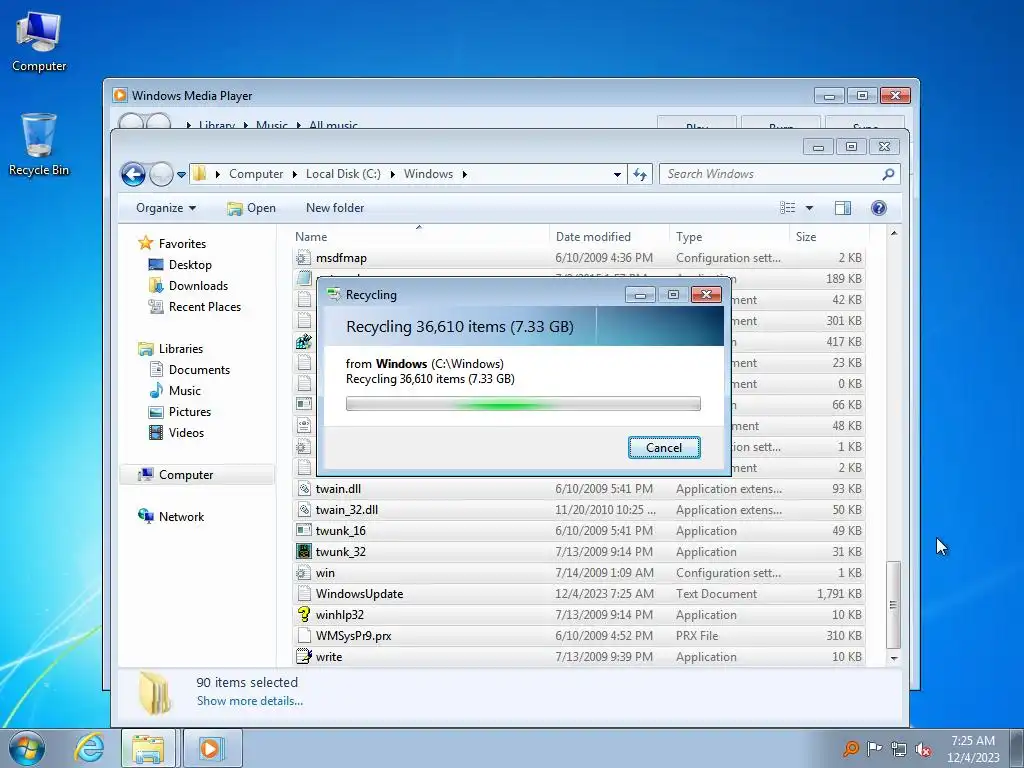Open the Videos library
The height and width of the screenshot is (768, 1024).
pos(186,432)
